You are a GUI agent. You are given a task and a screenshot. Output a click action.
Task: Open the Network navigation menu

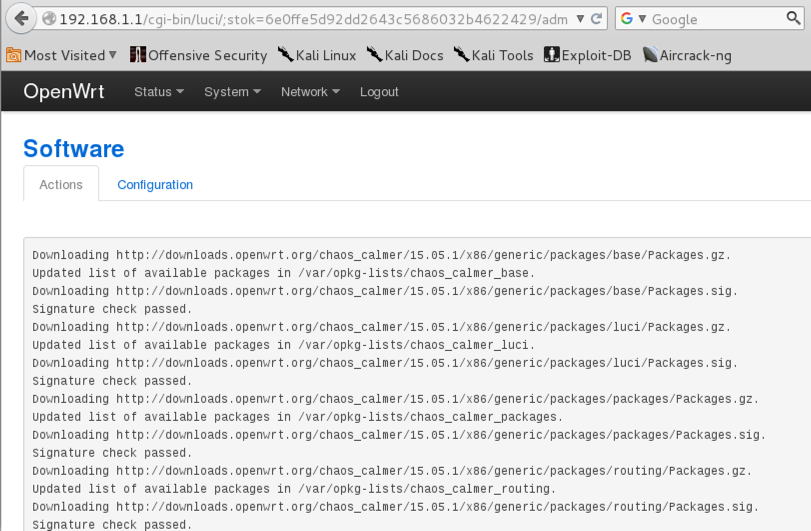point(310,92)
